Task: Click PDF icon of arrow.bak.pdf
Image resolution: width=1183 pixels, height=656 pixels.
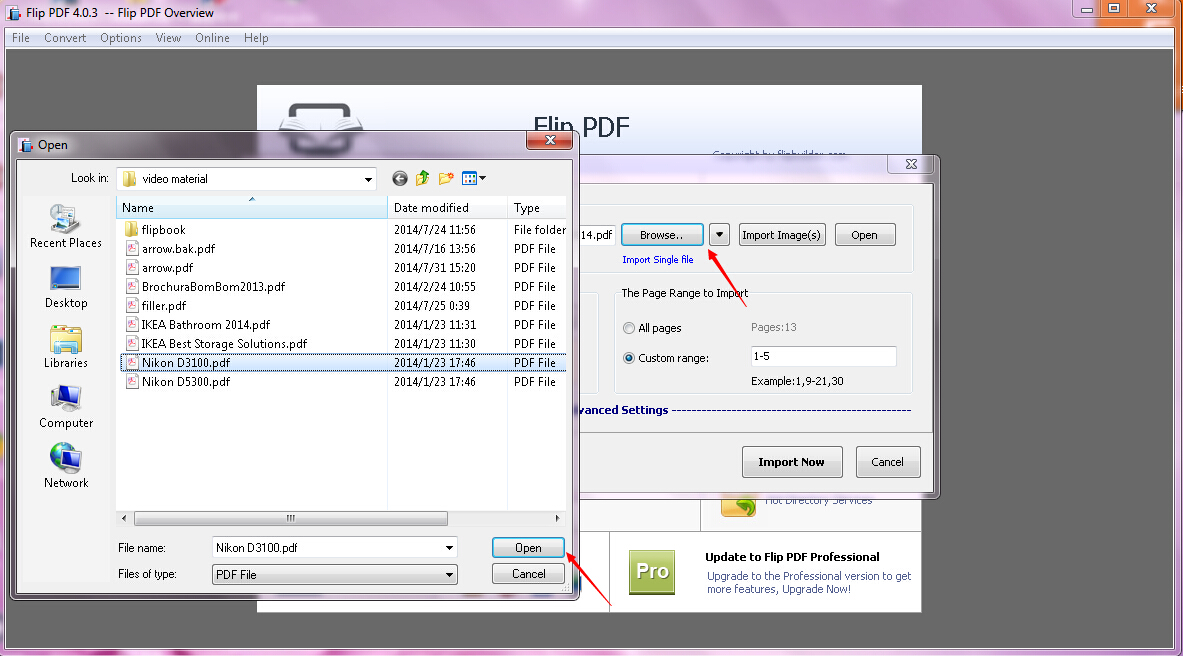Action: [x=132, y=248]
